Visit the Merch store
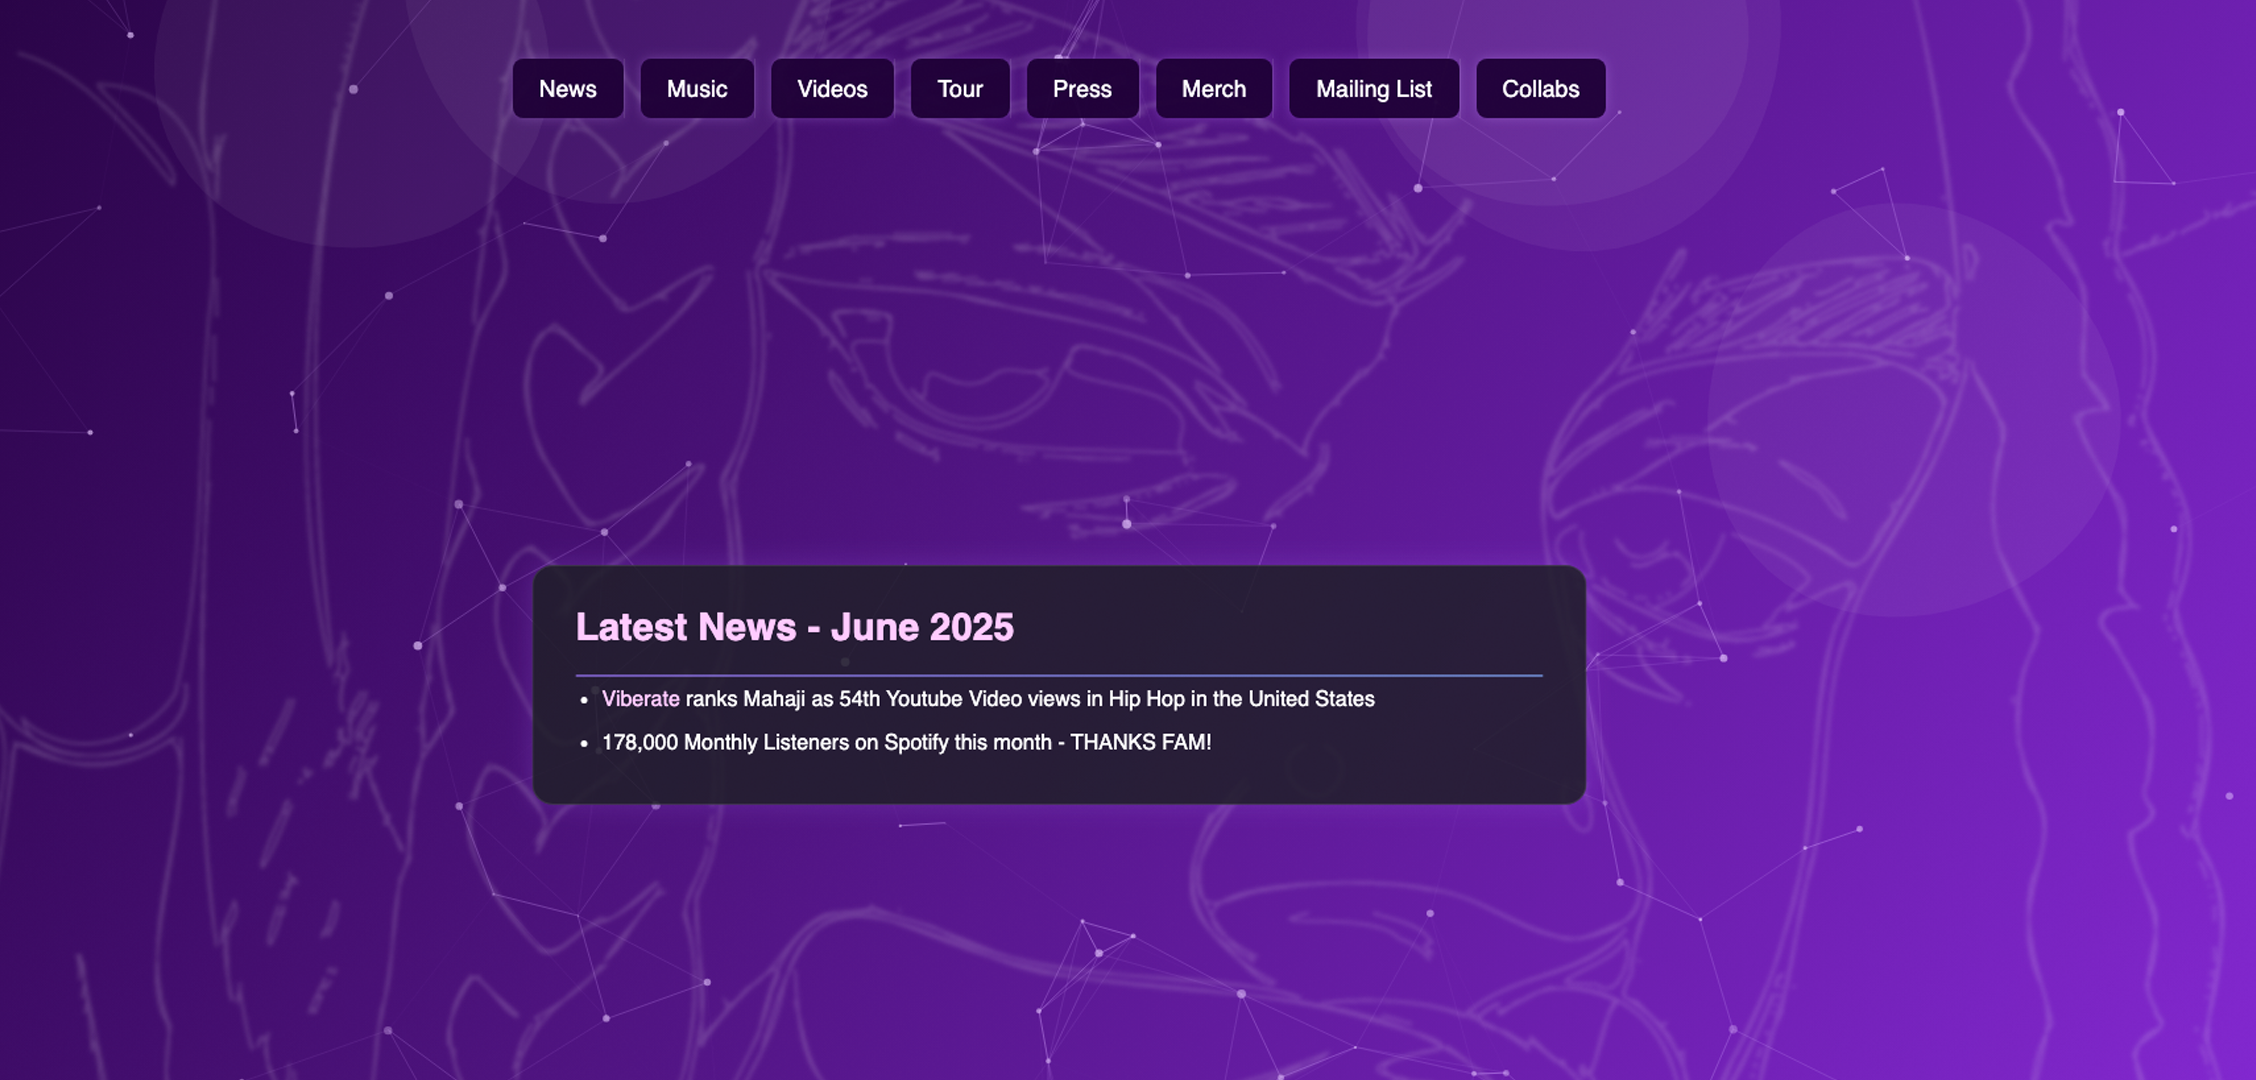 click(x=1214, y=89)
